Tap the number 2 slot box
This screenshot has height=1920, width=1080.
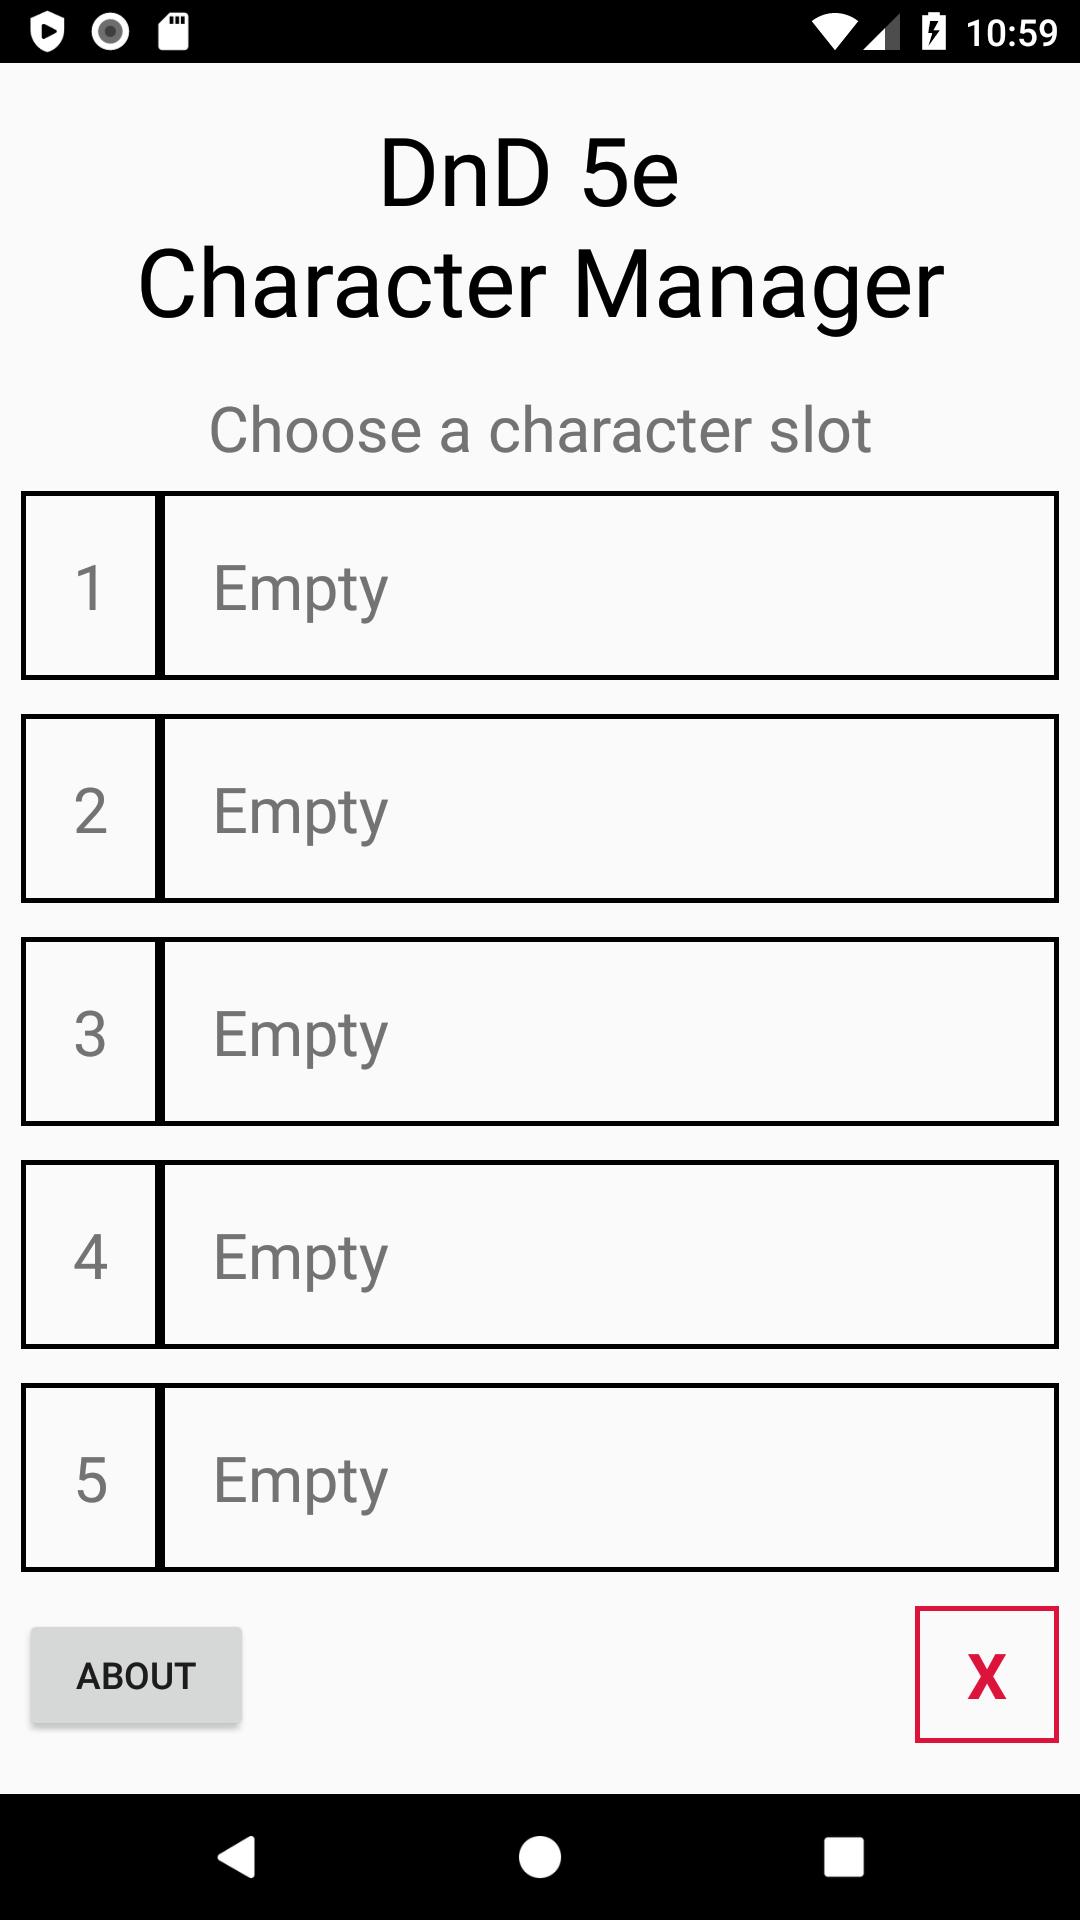coord(90,809)
